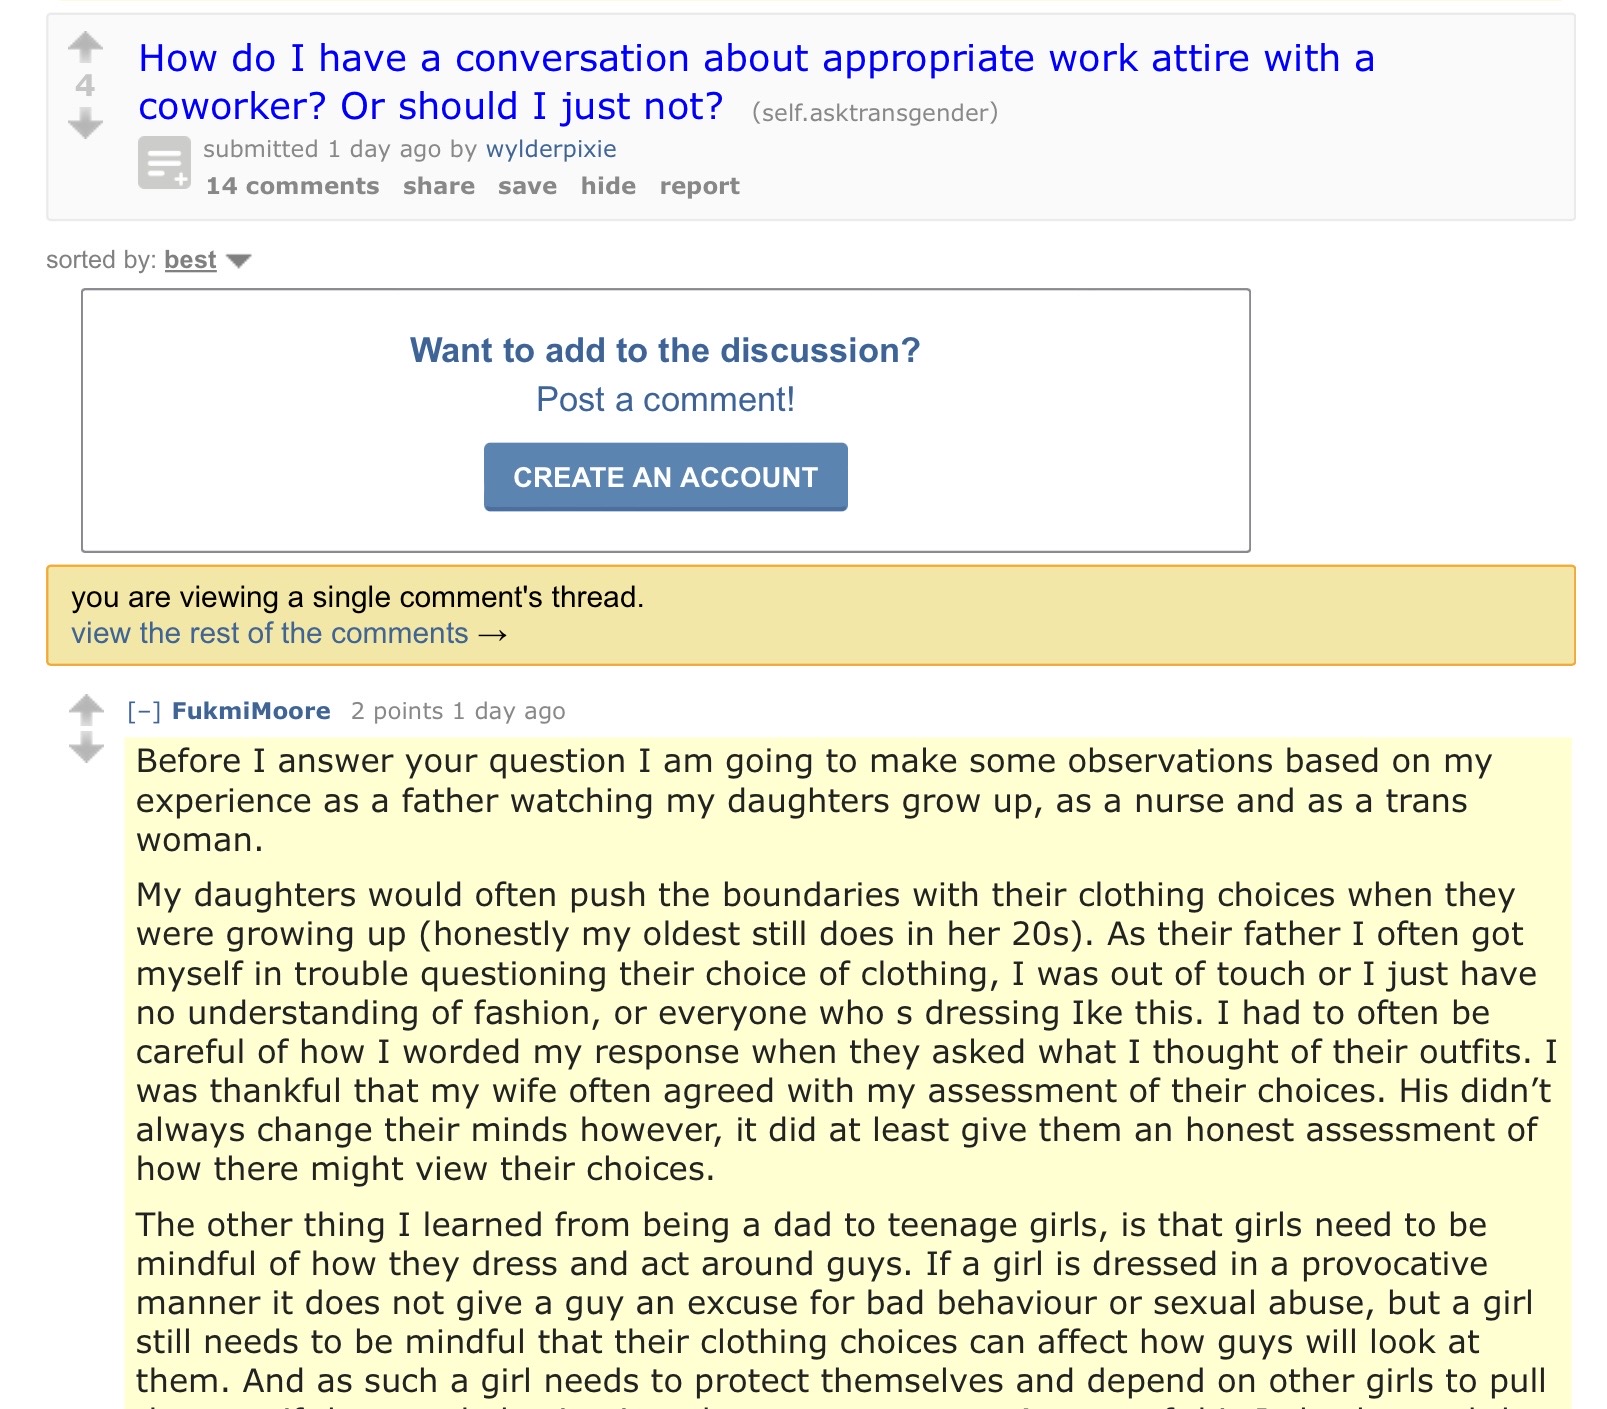
Task: Collapse FukmiMoore's comment with [–]
Action: tap(144, 711)
